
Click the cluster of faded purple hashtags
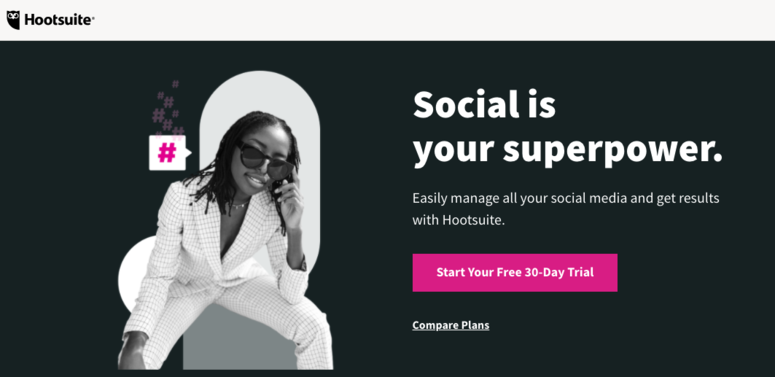(168, 108)
